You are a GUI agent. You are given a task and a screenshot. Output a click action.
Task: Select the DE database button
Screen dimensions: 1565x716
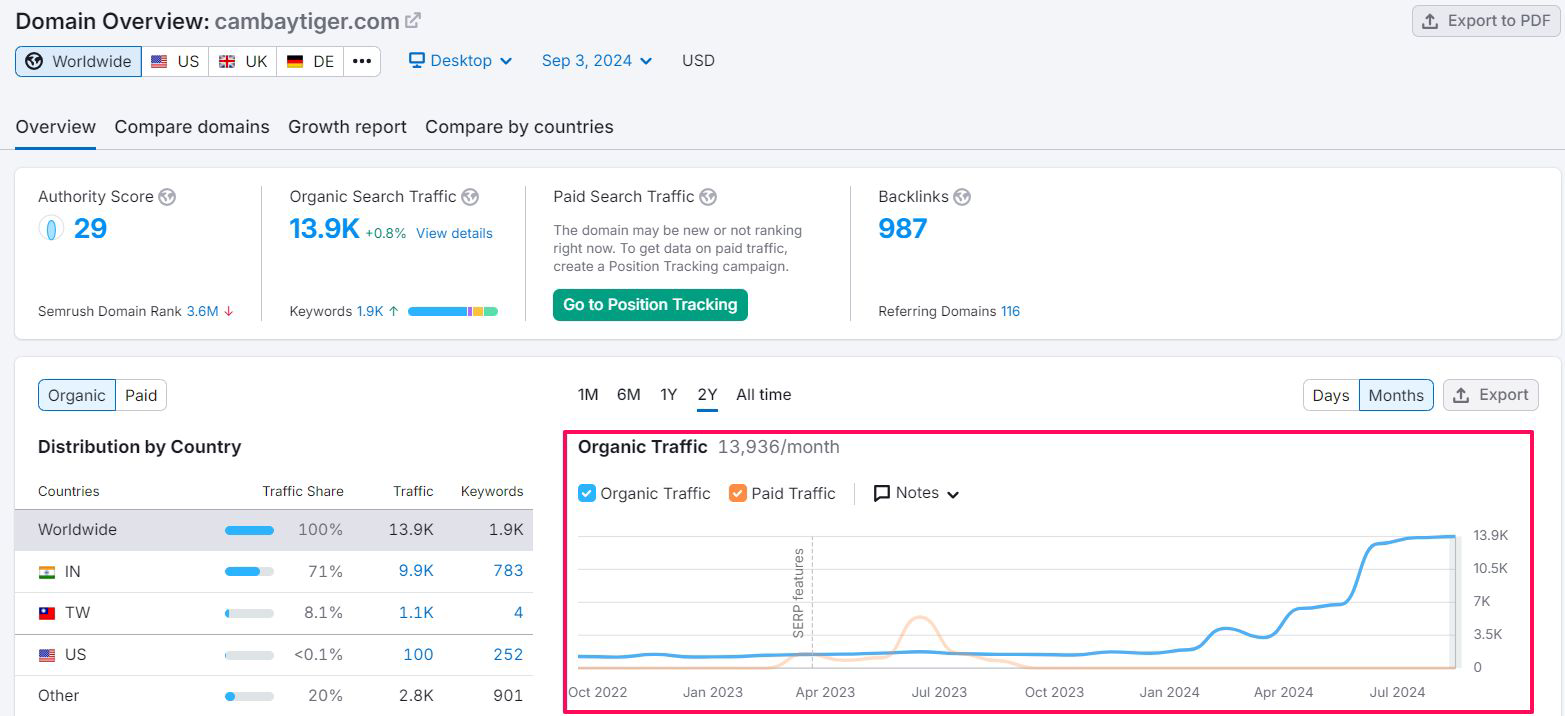pyautogui.click(x=310, y=61)
